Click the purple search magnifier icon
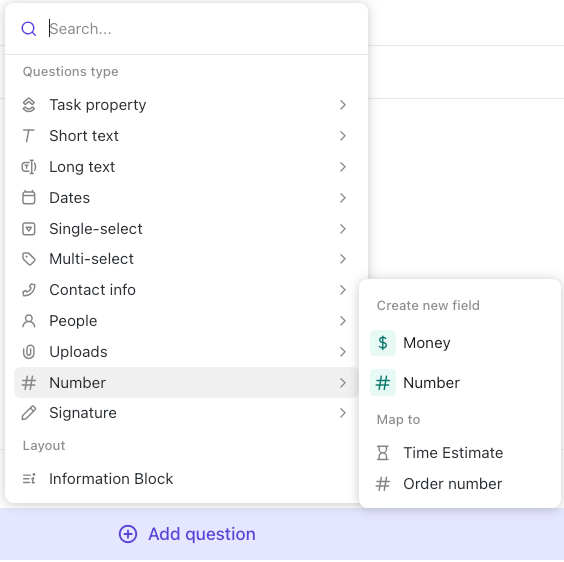 28,29
